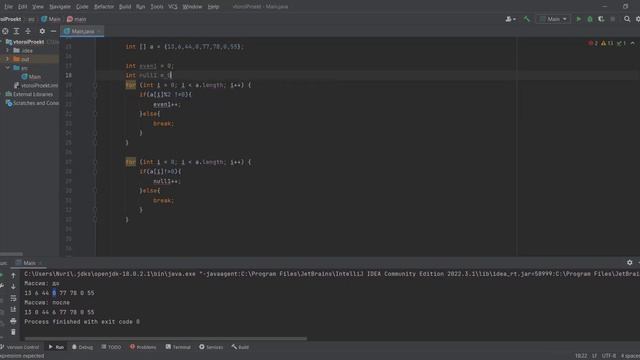Open IDE settings gear at top right

tap(638, 19)
